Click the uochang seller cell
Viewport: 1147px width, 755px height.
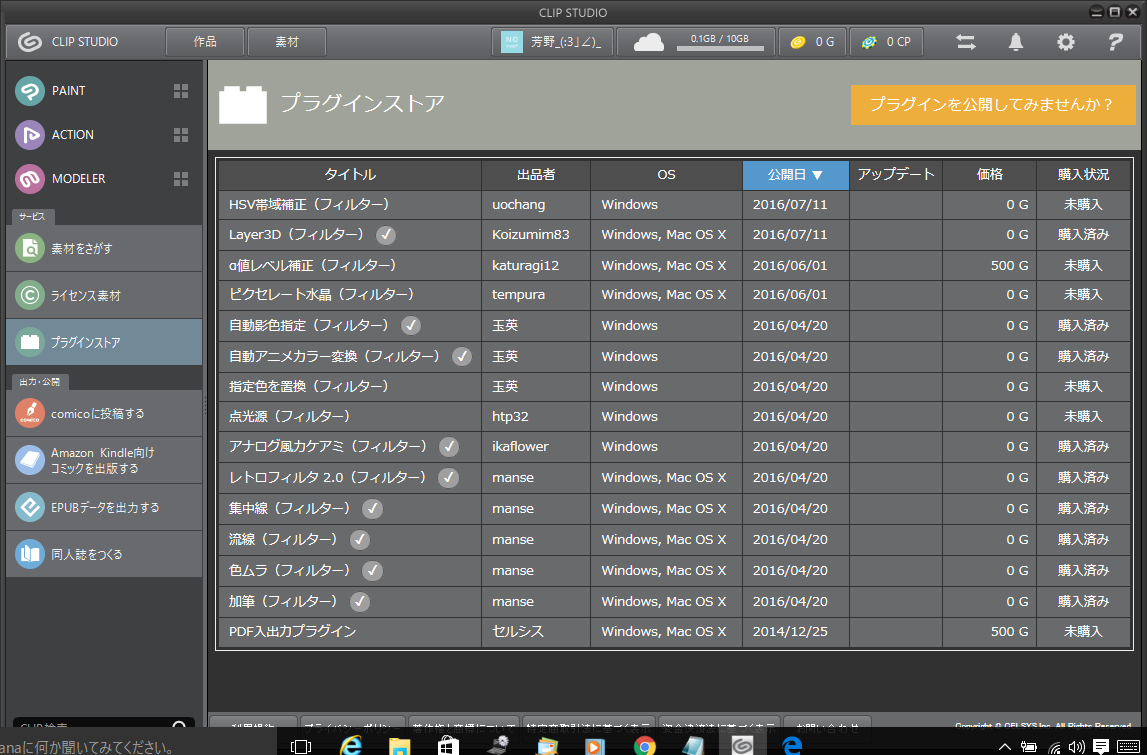tap(536, 205)
